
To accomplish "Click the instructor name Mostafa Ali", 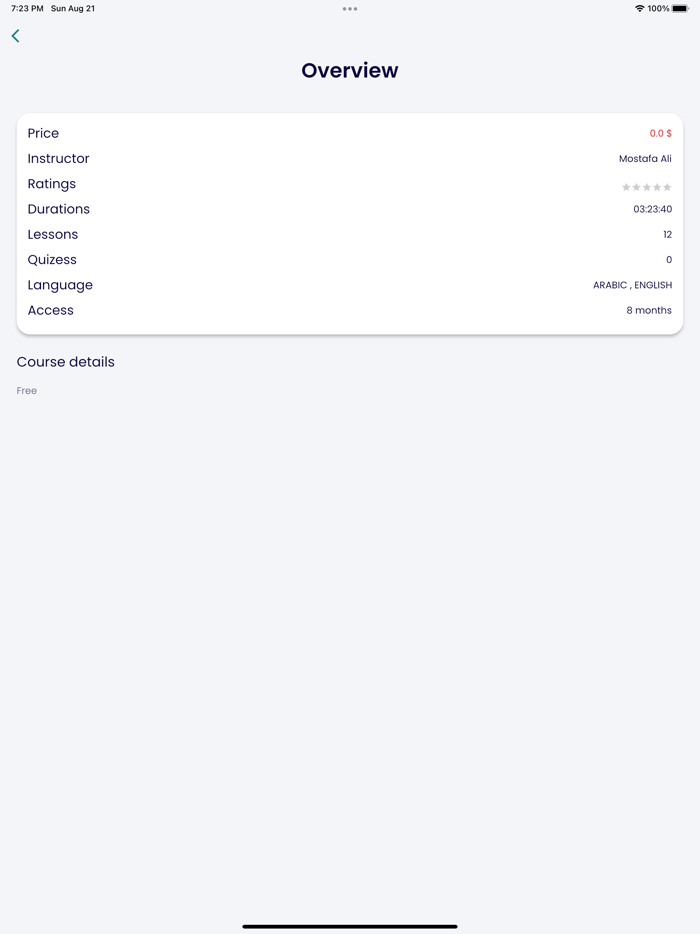I will [x=645, y=158].
